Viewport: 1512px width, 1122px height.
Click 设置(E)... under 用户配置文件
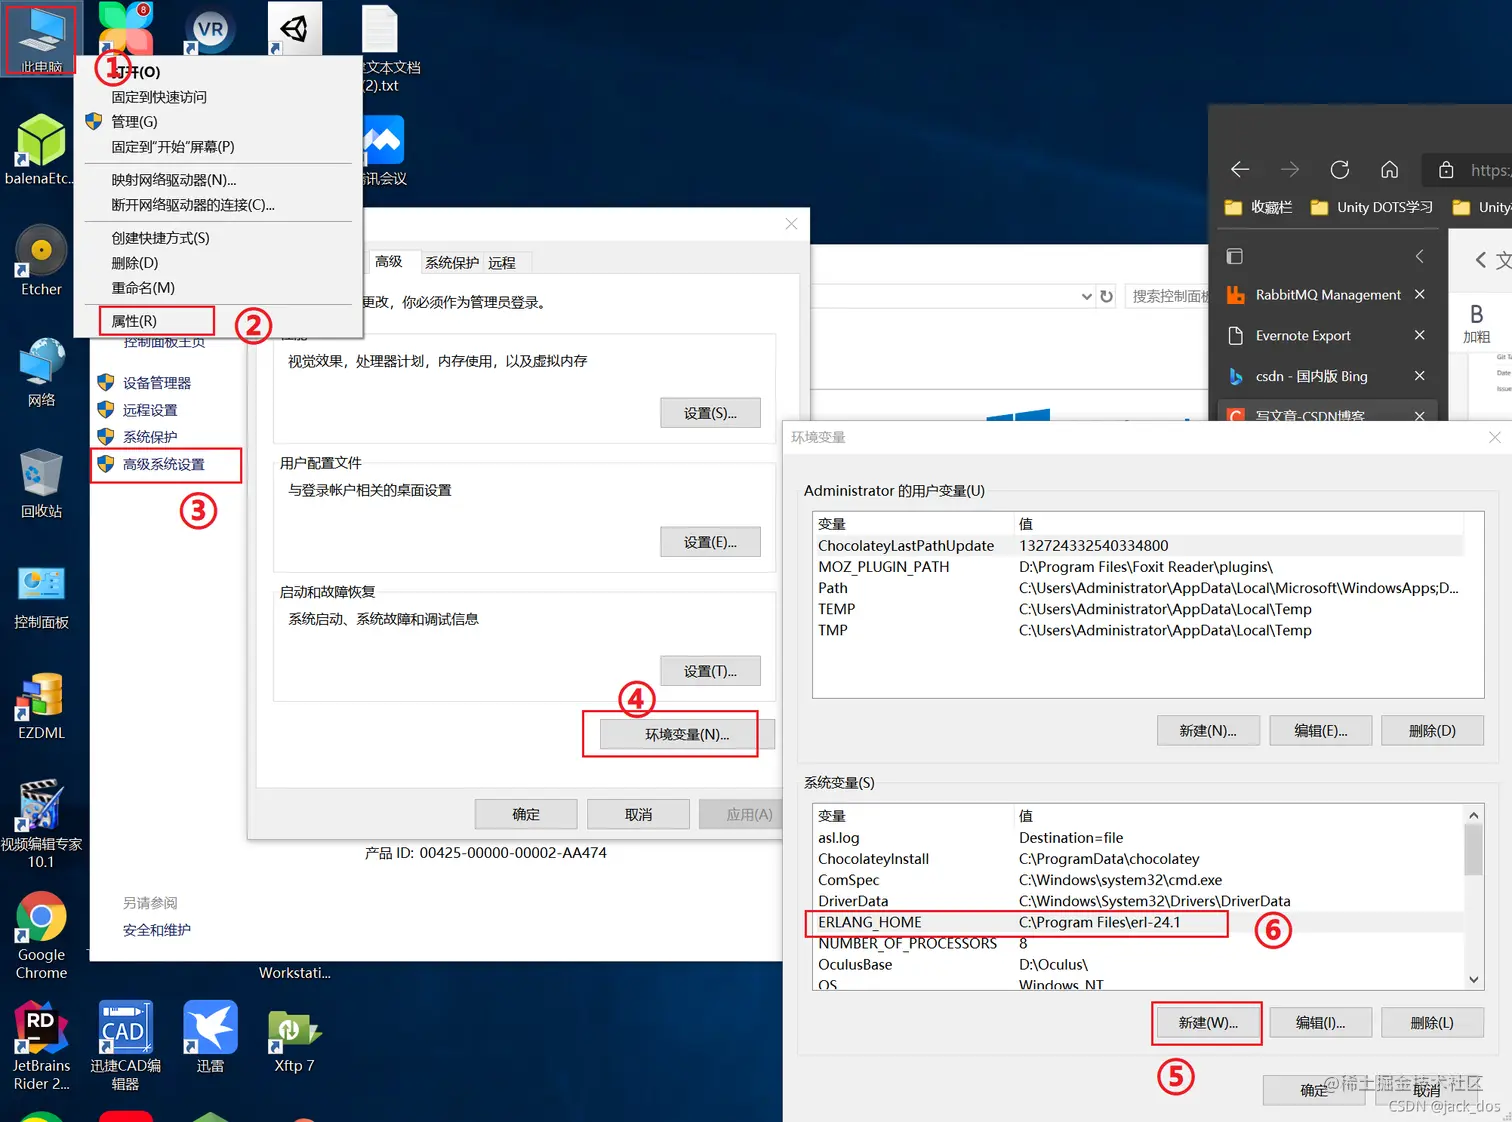(710, 542)
